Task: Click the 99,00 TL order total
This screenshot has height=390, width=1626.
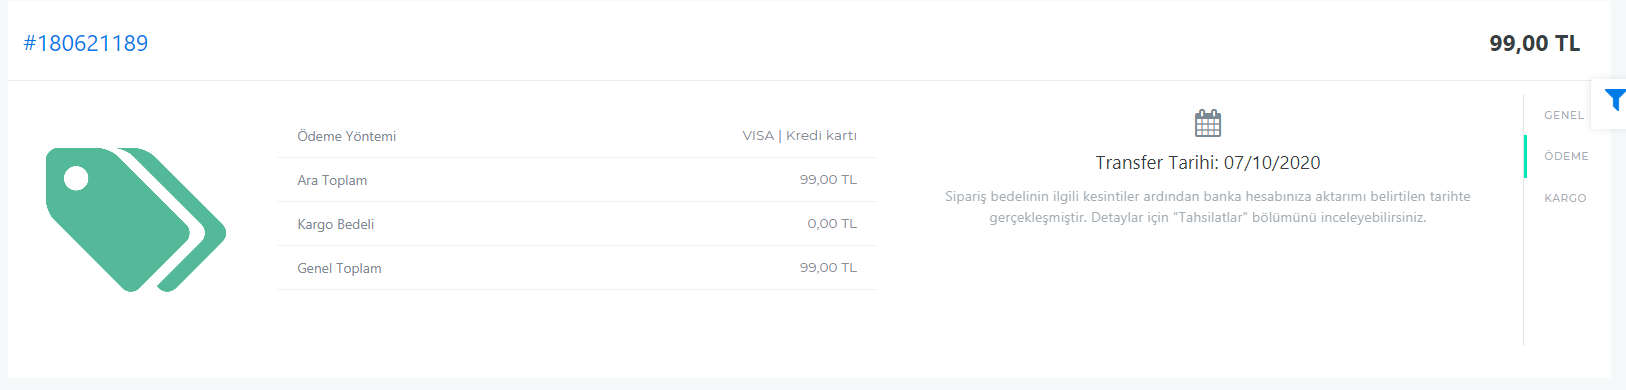Action: (1534, 43)
